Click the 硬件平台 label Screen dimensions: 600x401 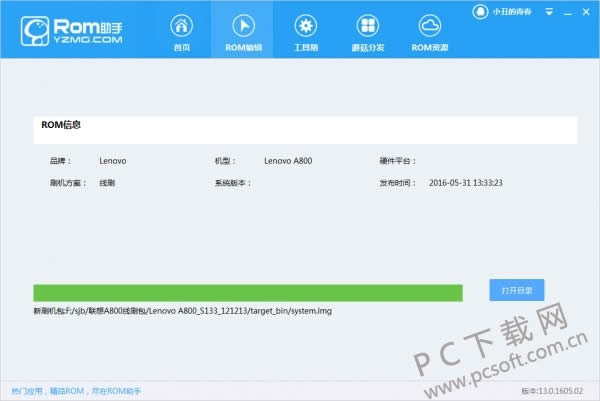[x=397, y=161]
